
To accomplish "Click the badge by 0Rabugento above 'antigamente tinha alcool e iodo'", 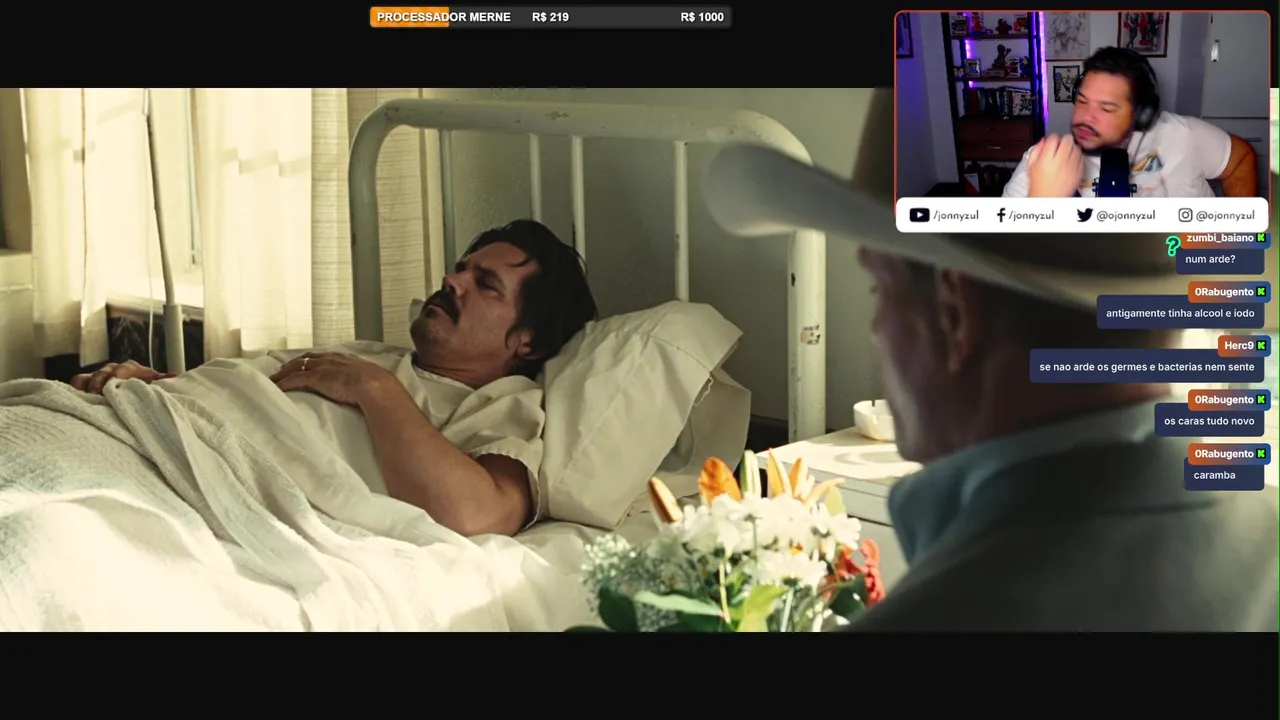I will pyautogui.click(x=1261, y=292).
